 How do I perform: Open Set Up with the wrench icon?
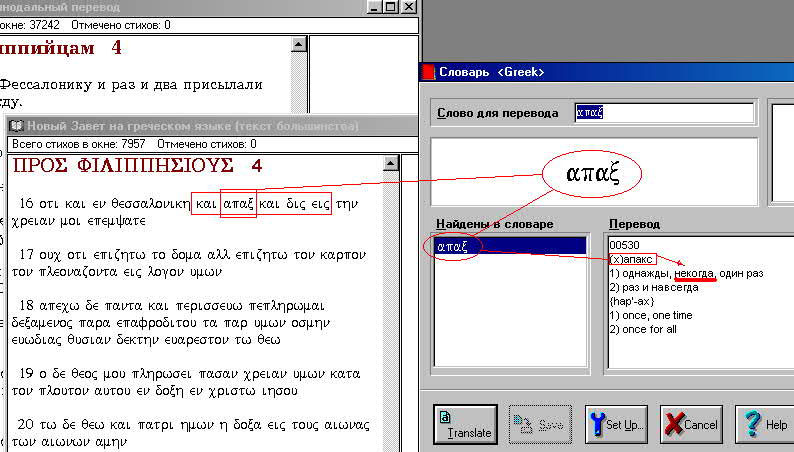[617, 425]
